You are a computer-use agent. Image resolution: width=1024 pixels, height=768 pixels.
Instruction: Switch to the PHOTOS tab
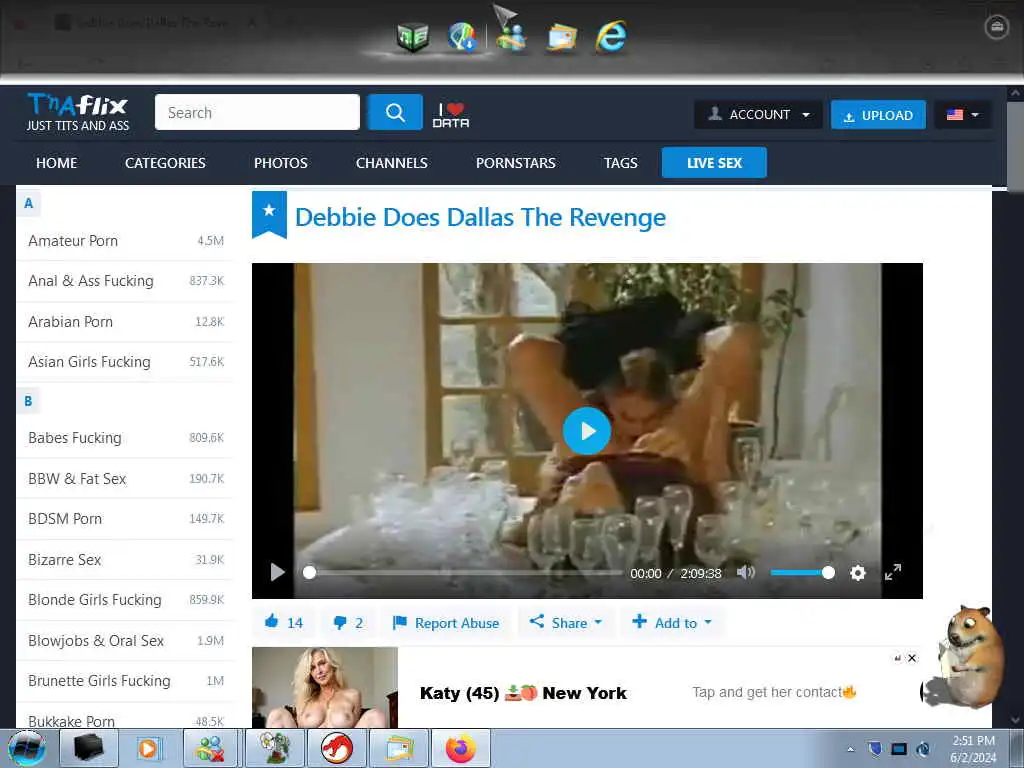click(281, 163)
